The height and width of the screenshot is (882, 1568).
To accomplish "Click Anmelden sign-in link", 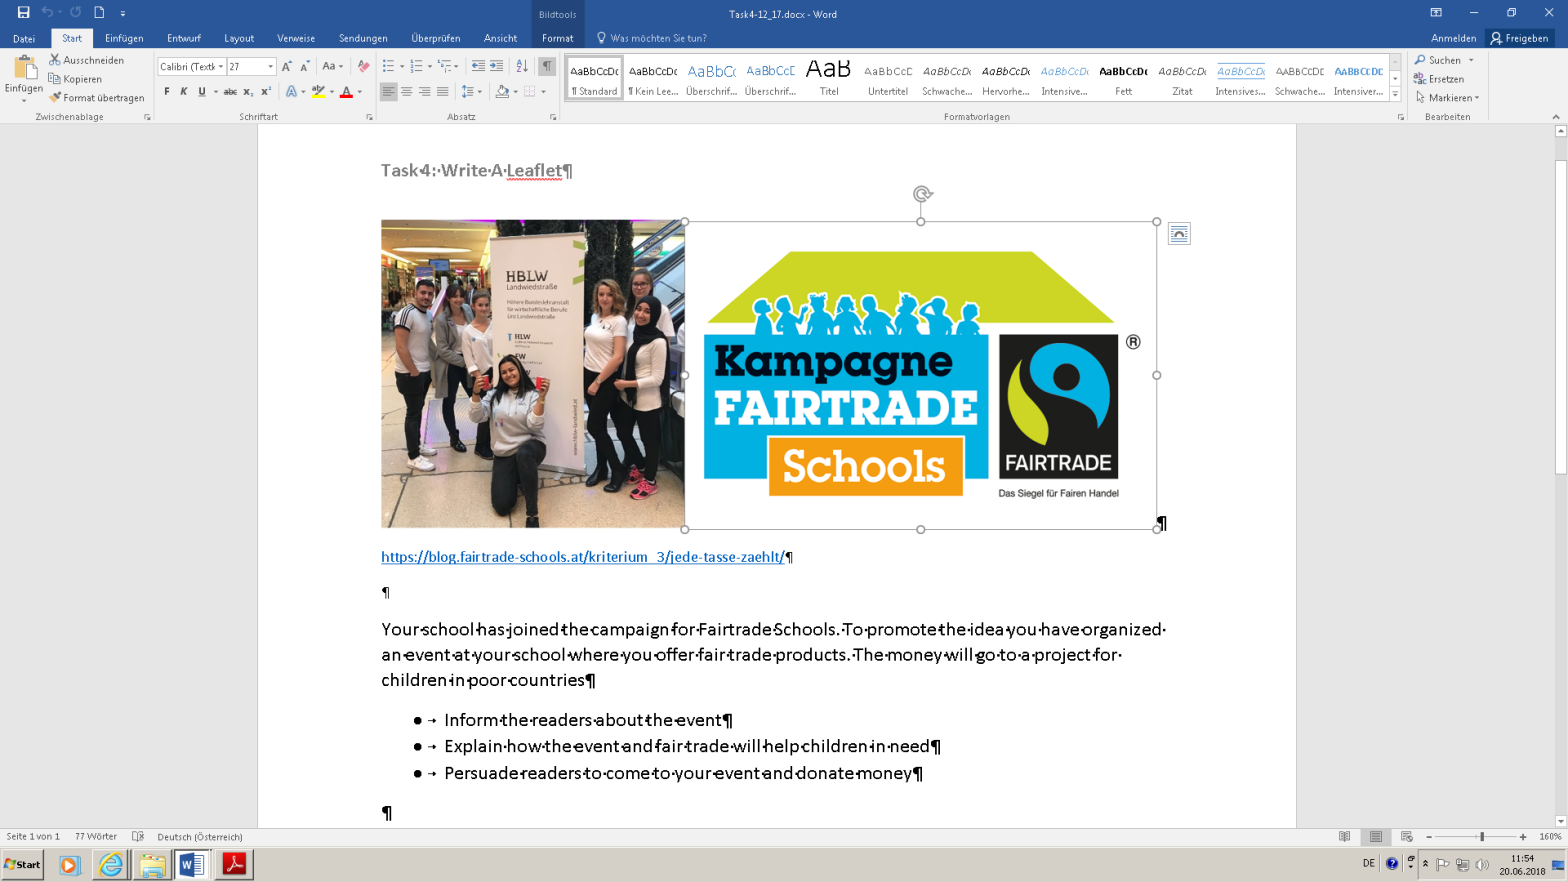I will pos(1453,38).
